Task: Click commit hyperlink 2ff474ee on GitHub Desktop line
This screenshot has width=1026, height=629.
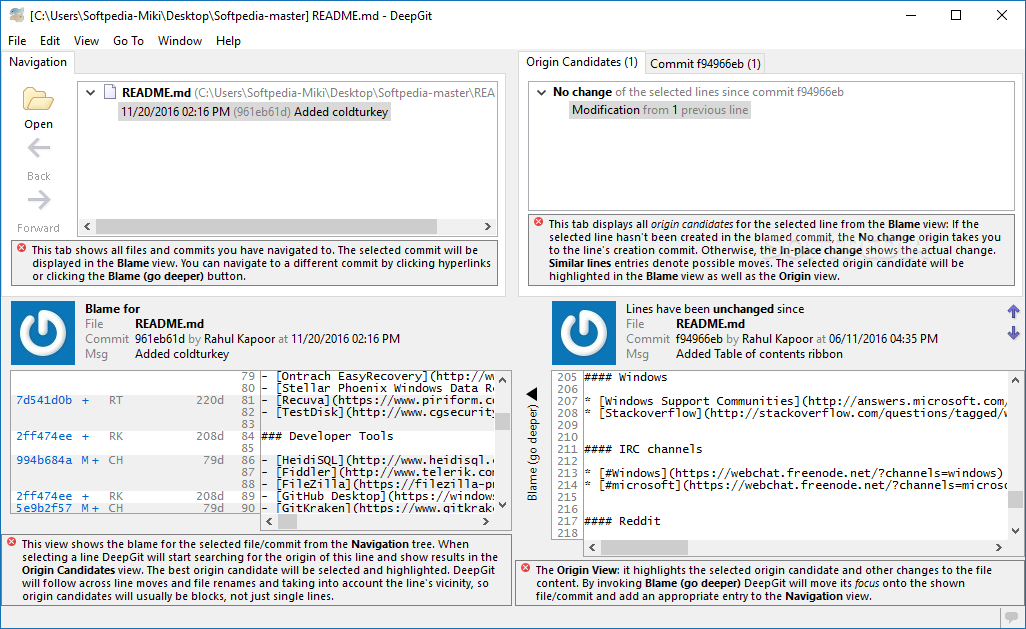Action: tap(44, 496)
